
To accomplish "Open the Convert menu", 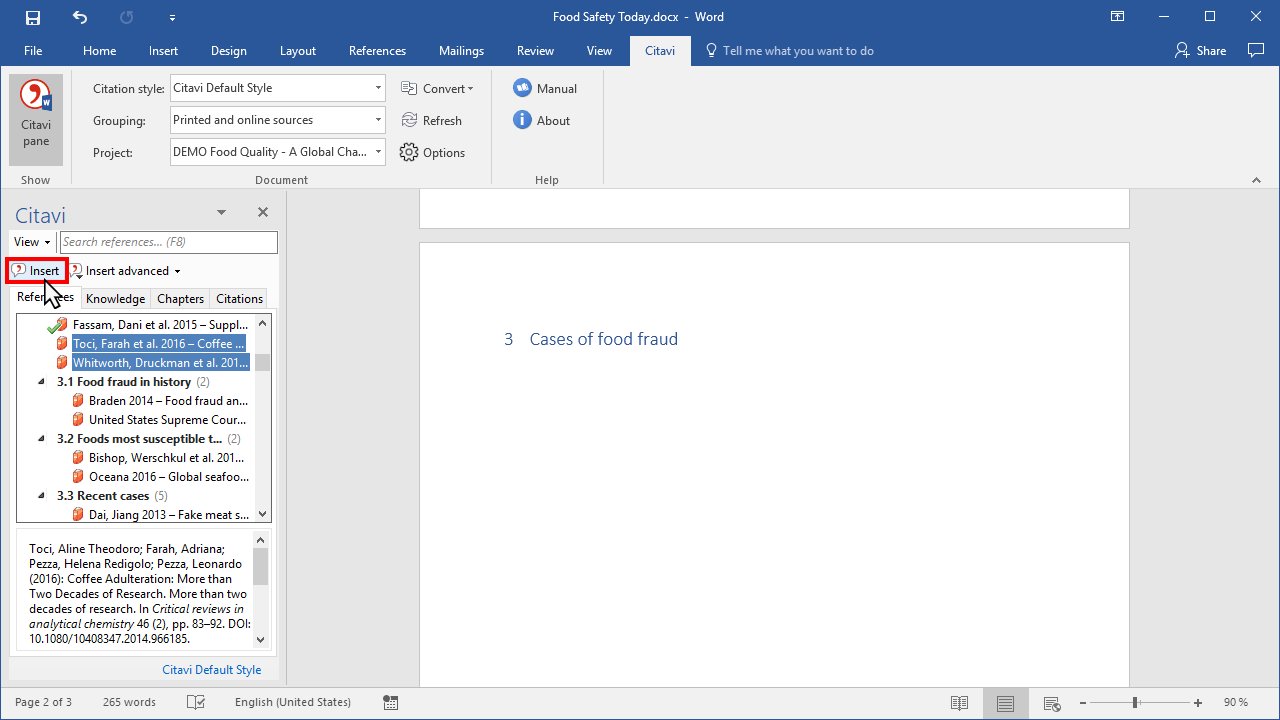I will [x=437, y=88].
